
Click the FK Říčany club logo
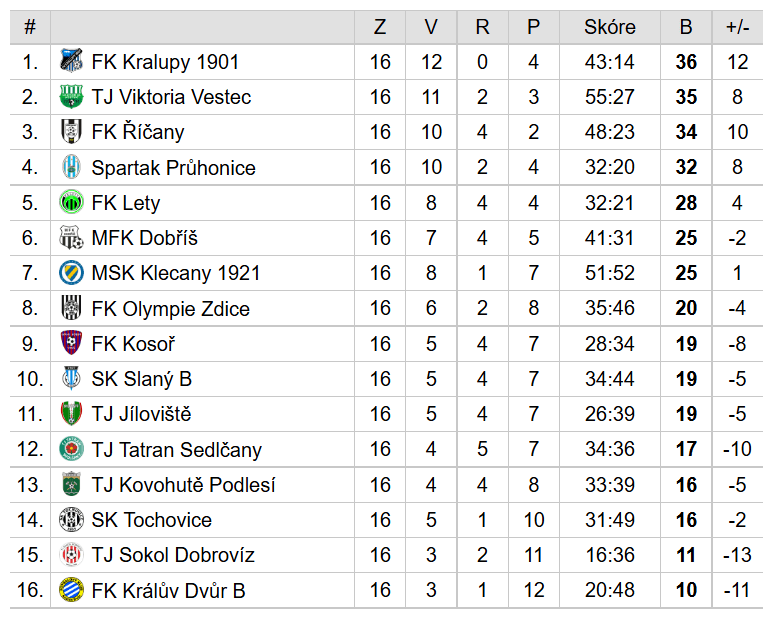pyautogui.click(x=70, y=132)
